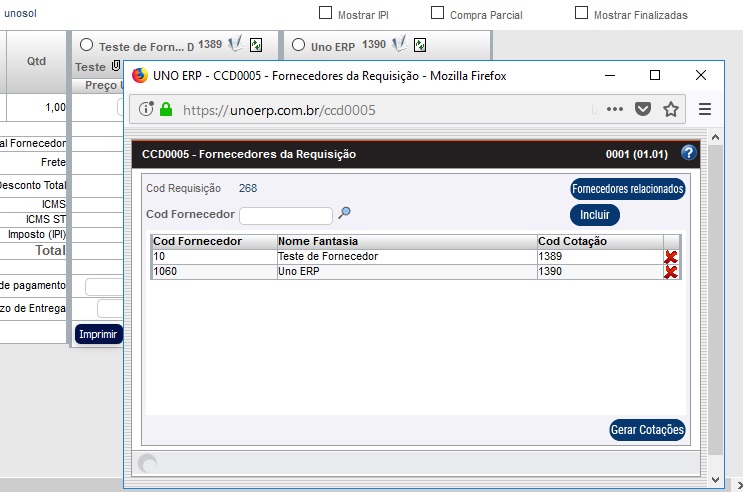Click the help question mark icon
This screenshot has width=743, height=492.
688,154
